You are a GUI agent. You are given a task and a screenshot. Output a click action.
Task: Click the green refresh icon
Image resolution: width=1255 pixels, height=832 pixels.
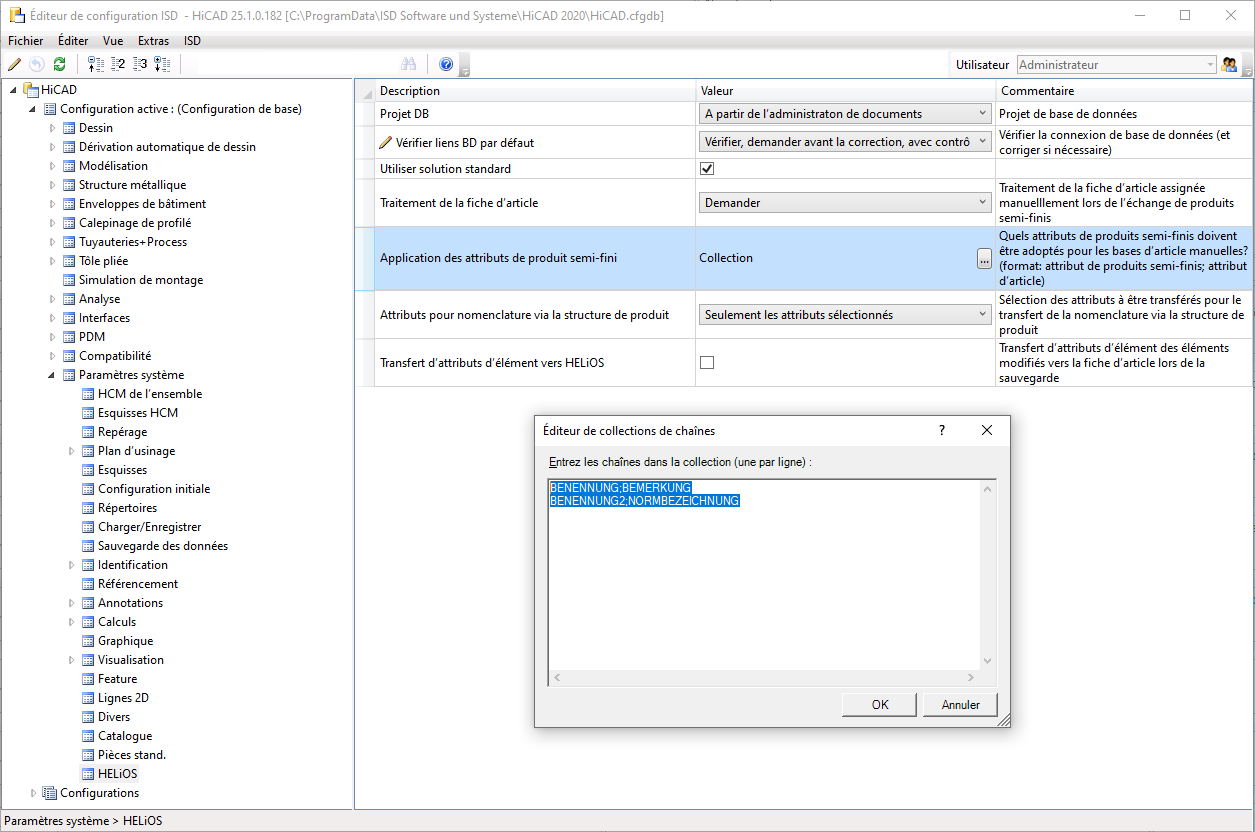(60, 64)
